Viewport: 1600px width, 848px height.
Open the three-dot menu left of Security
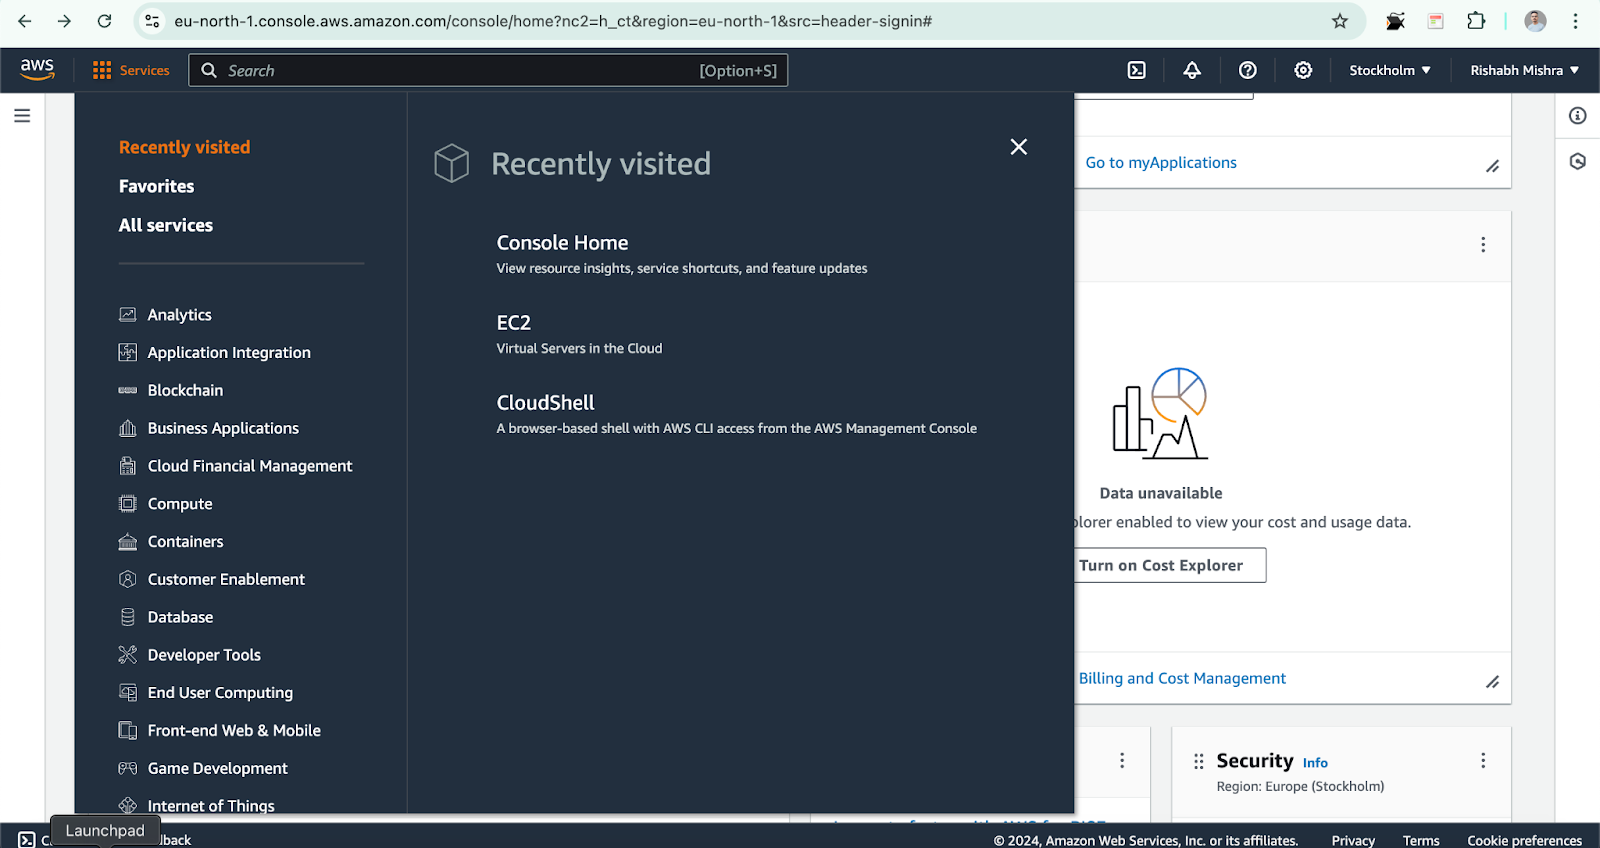point(1122,761)
